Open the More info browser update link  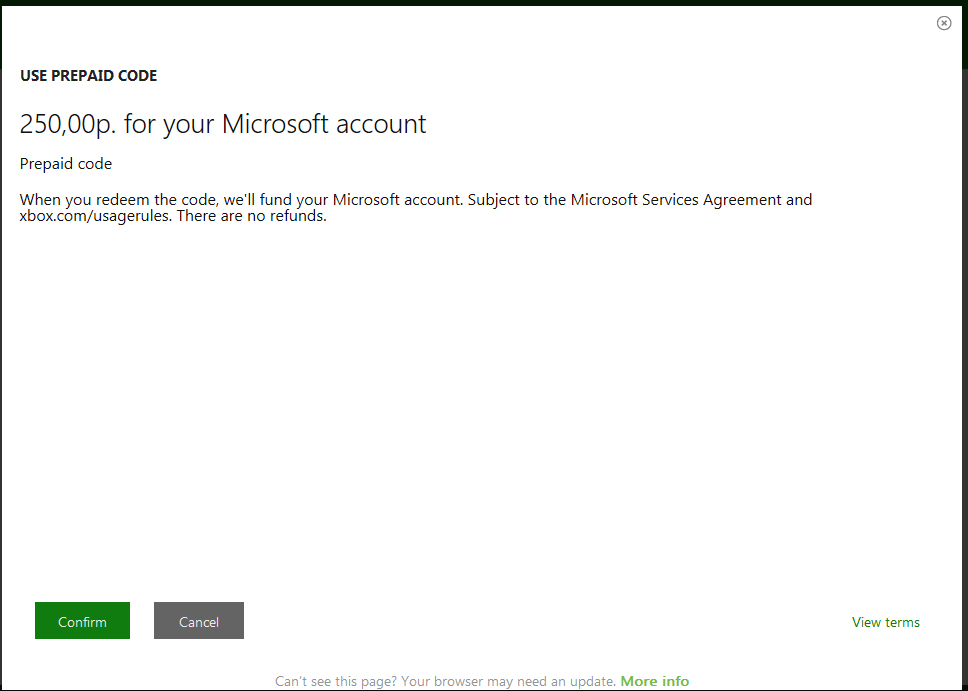[654, 681]
